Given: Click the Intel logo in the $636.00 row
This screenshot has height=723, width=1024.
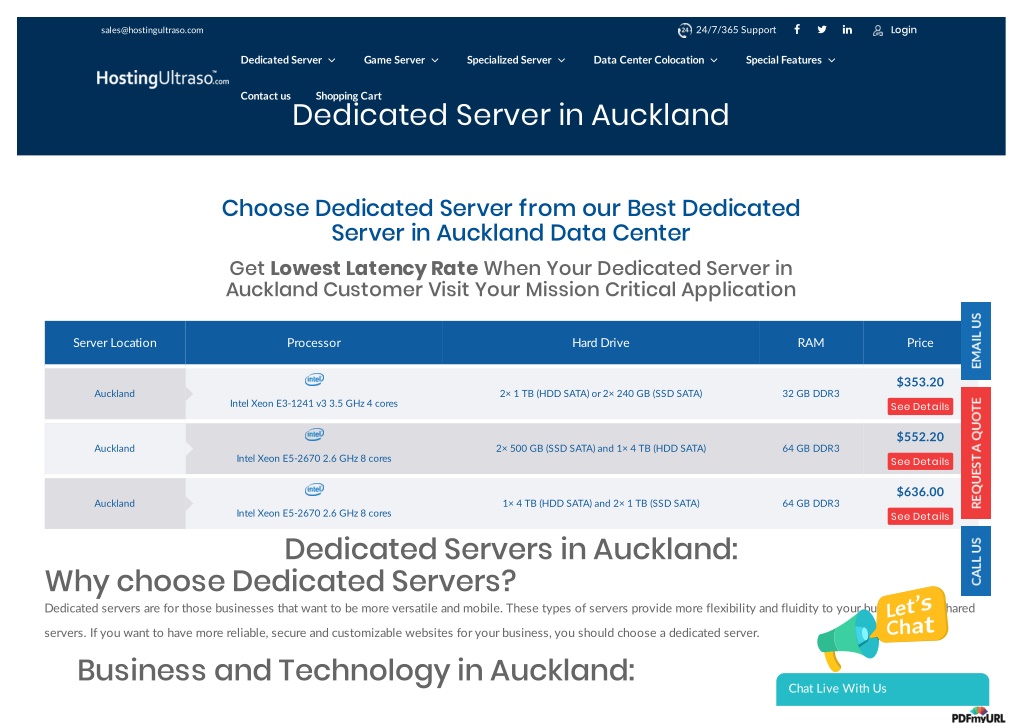Looking at the screenshot, I should point(314,489).
